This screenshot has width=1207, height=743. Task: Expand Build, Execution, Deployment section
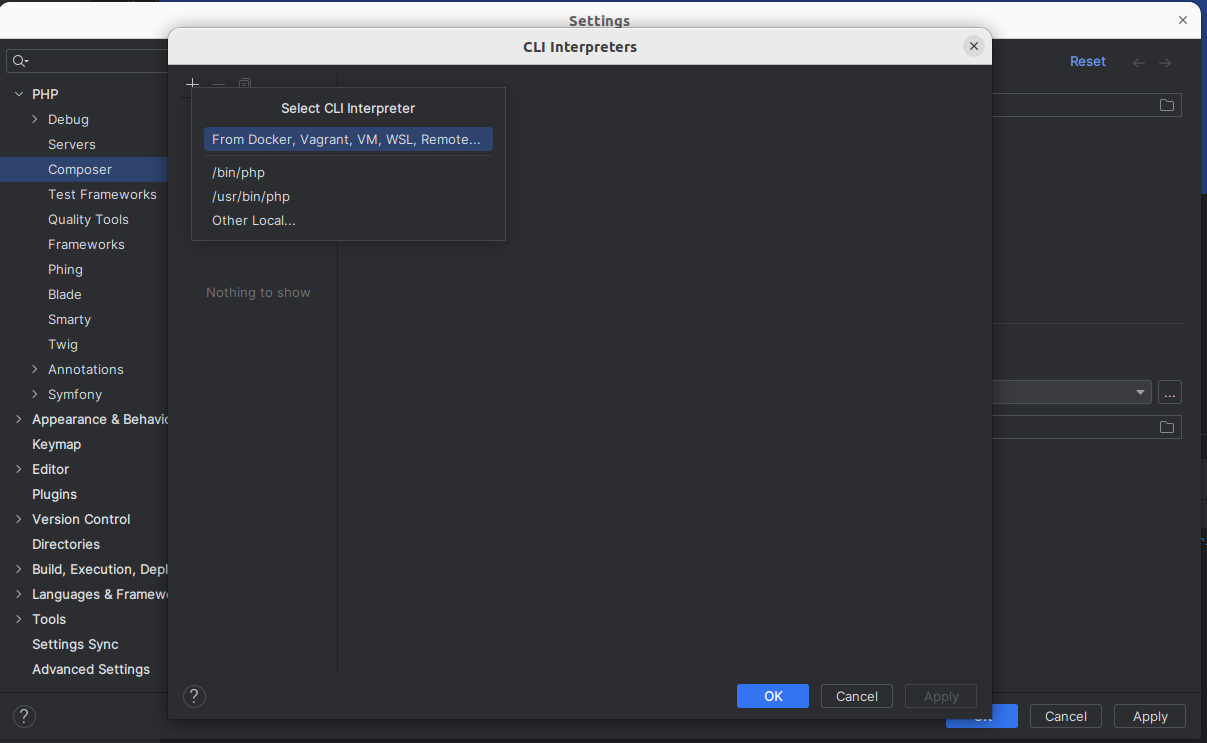pyautogui.click(x=18, y=569)
